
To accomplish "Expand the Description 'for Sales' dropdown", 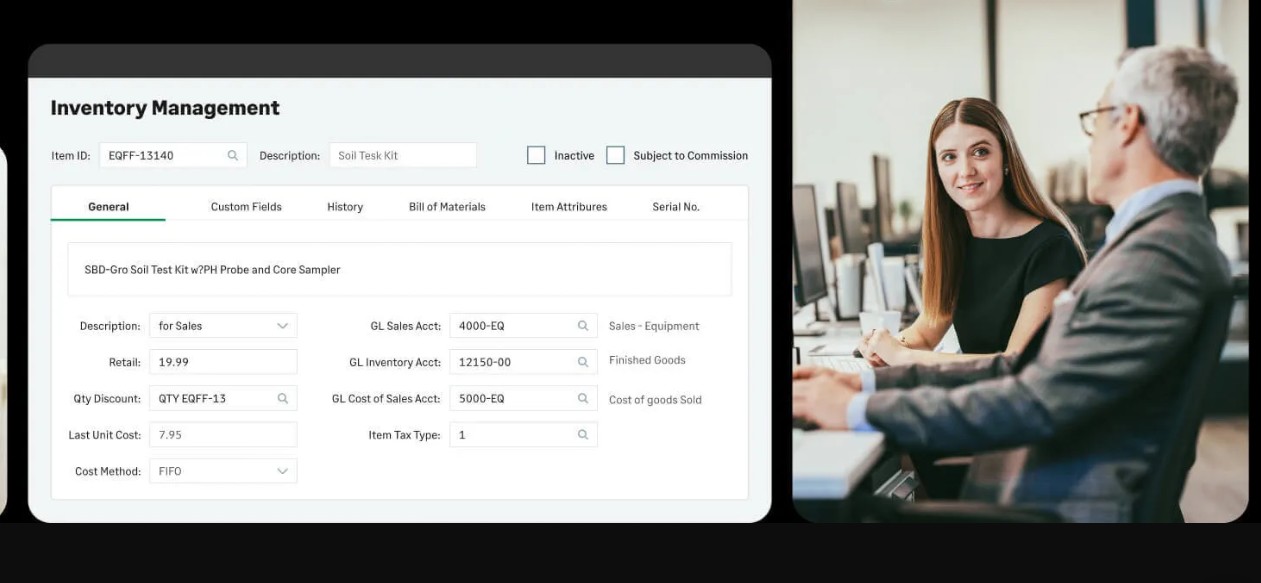I will tap(282, 326).
